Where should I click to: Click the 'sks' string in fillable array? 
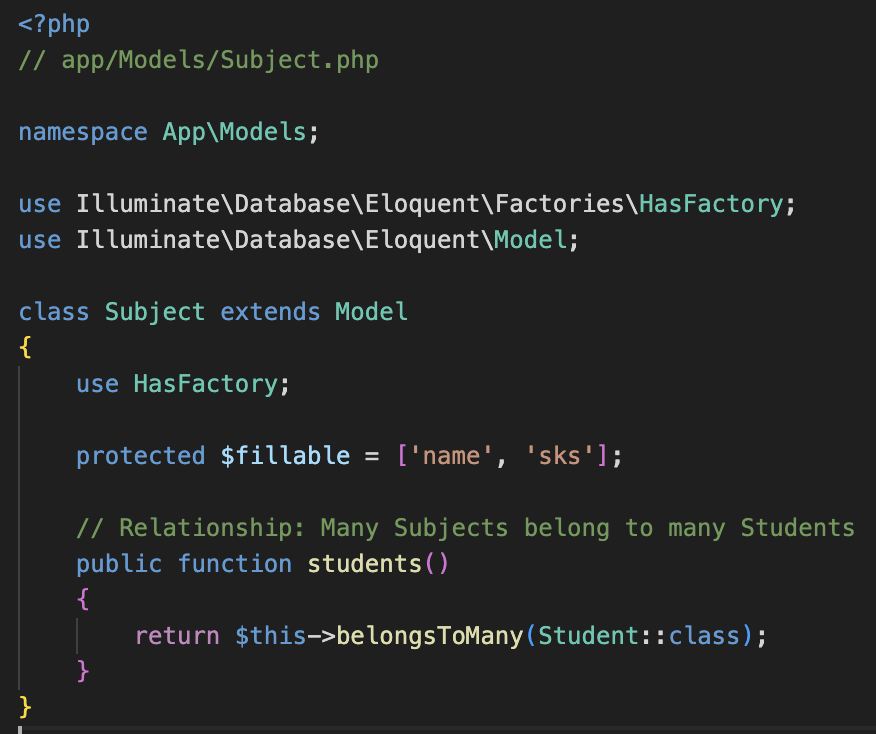coord(559,456)
